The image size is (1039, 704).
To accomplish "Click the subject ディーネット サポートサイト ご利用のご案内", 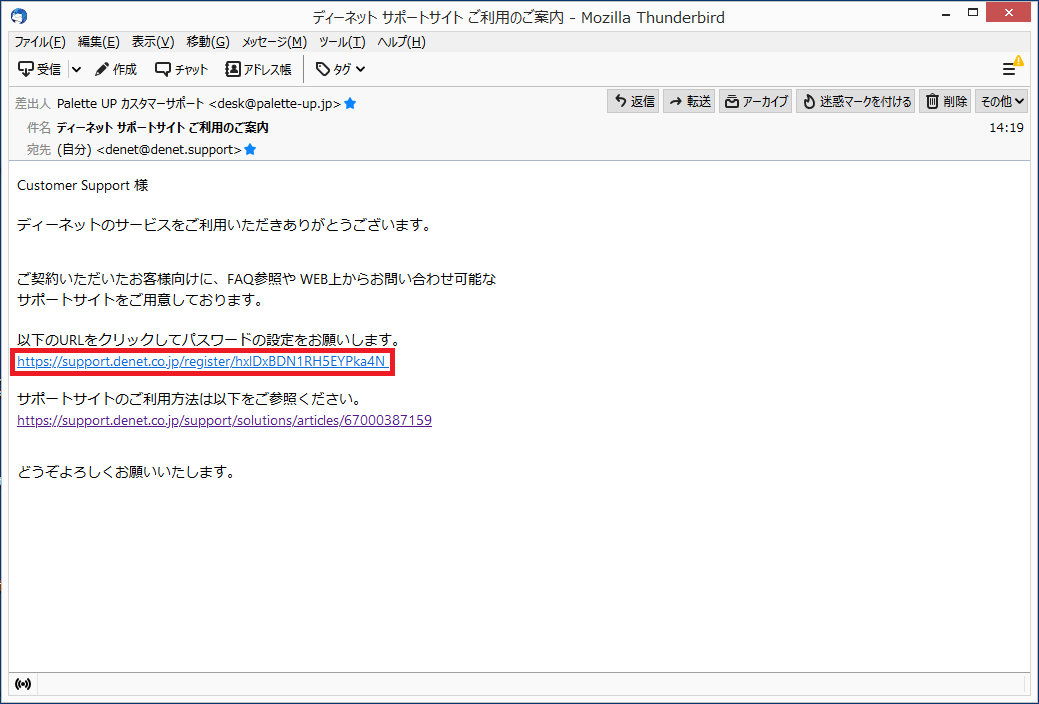I will point(162,127).
